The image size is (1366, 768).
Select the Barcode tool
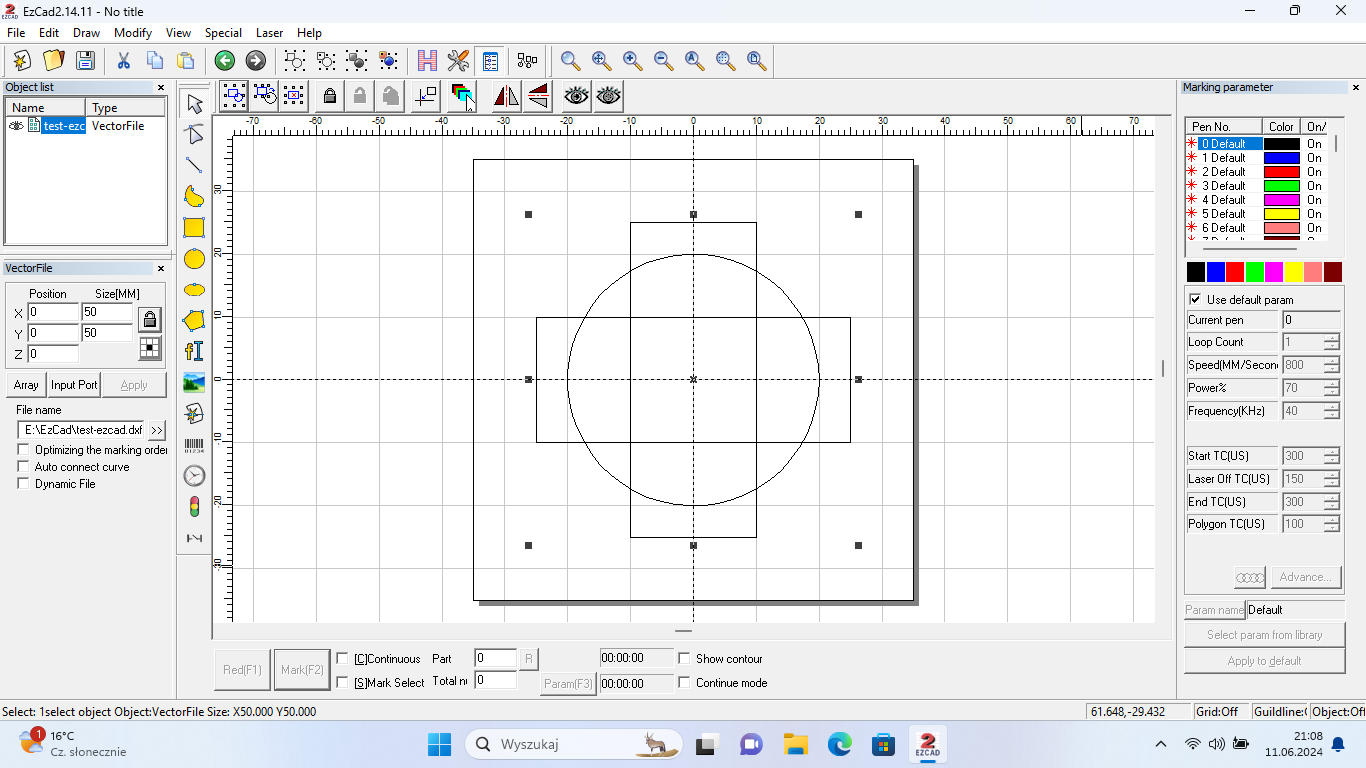point(195,446)
